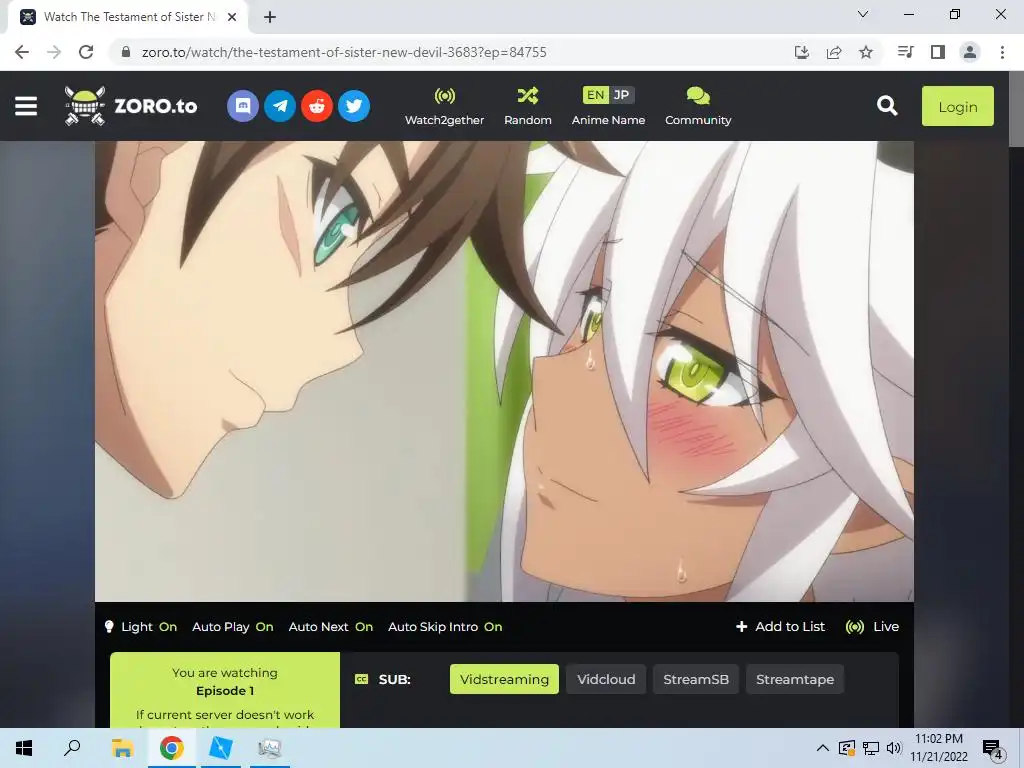The width and height of the screenshot is (1024, 768).
Task: Go forward in browser history
Action: (54, 52)
